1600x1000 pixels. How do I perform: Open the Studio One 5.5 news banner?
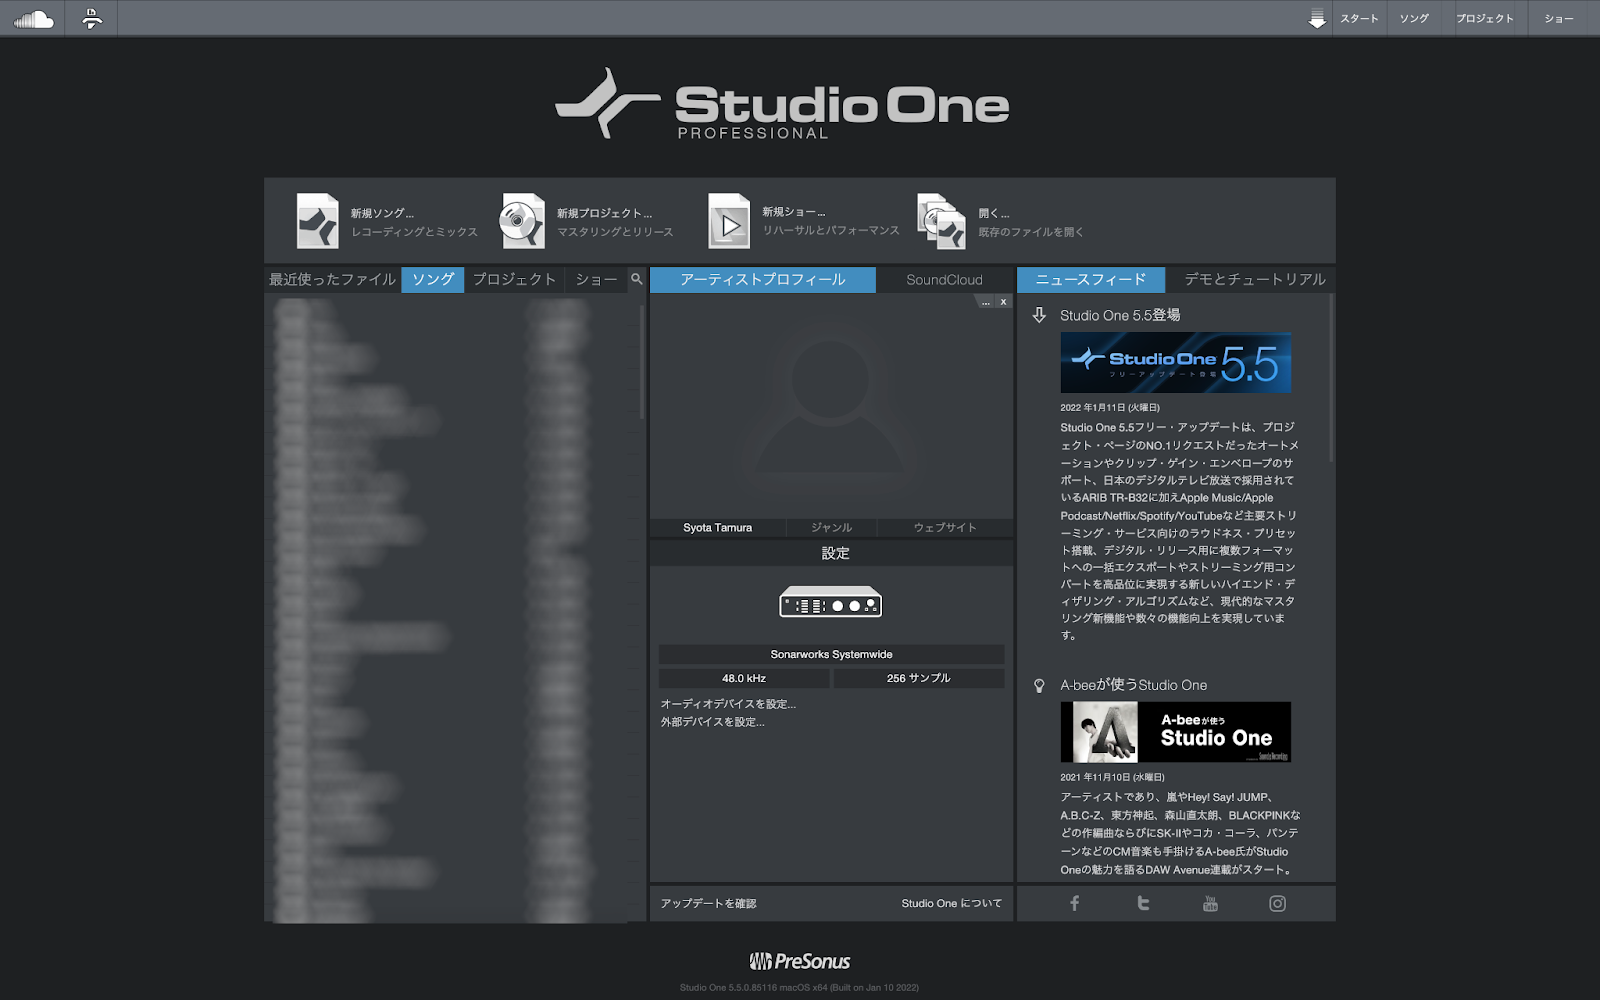1175,363
